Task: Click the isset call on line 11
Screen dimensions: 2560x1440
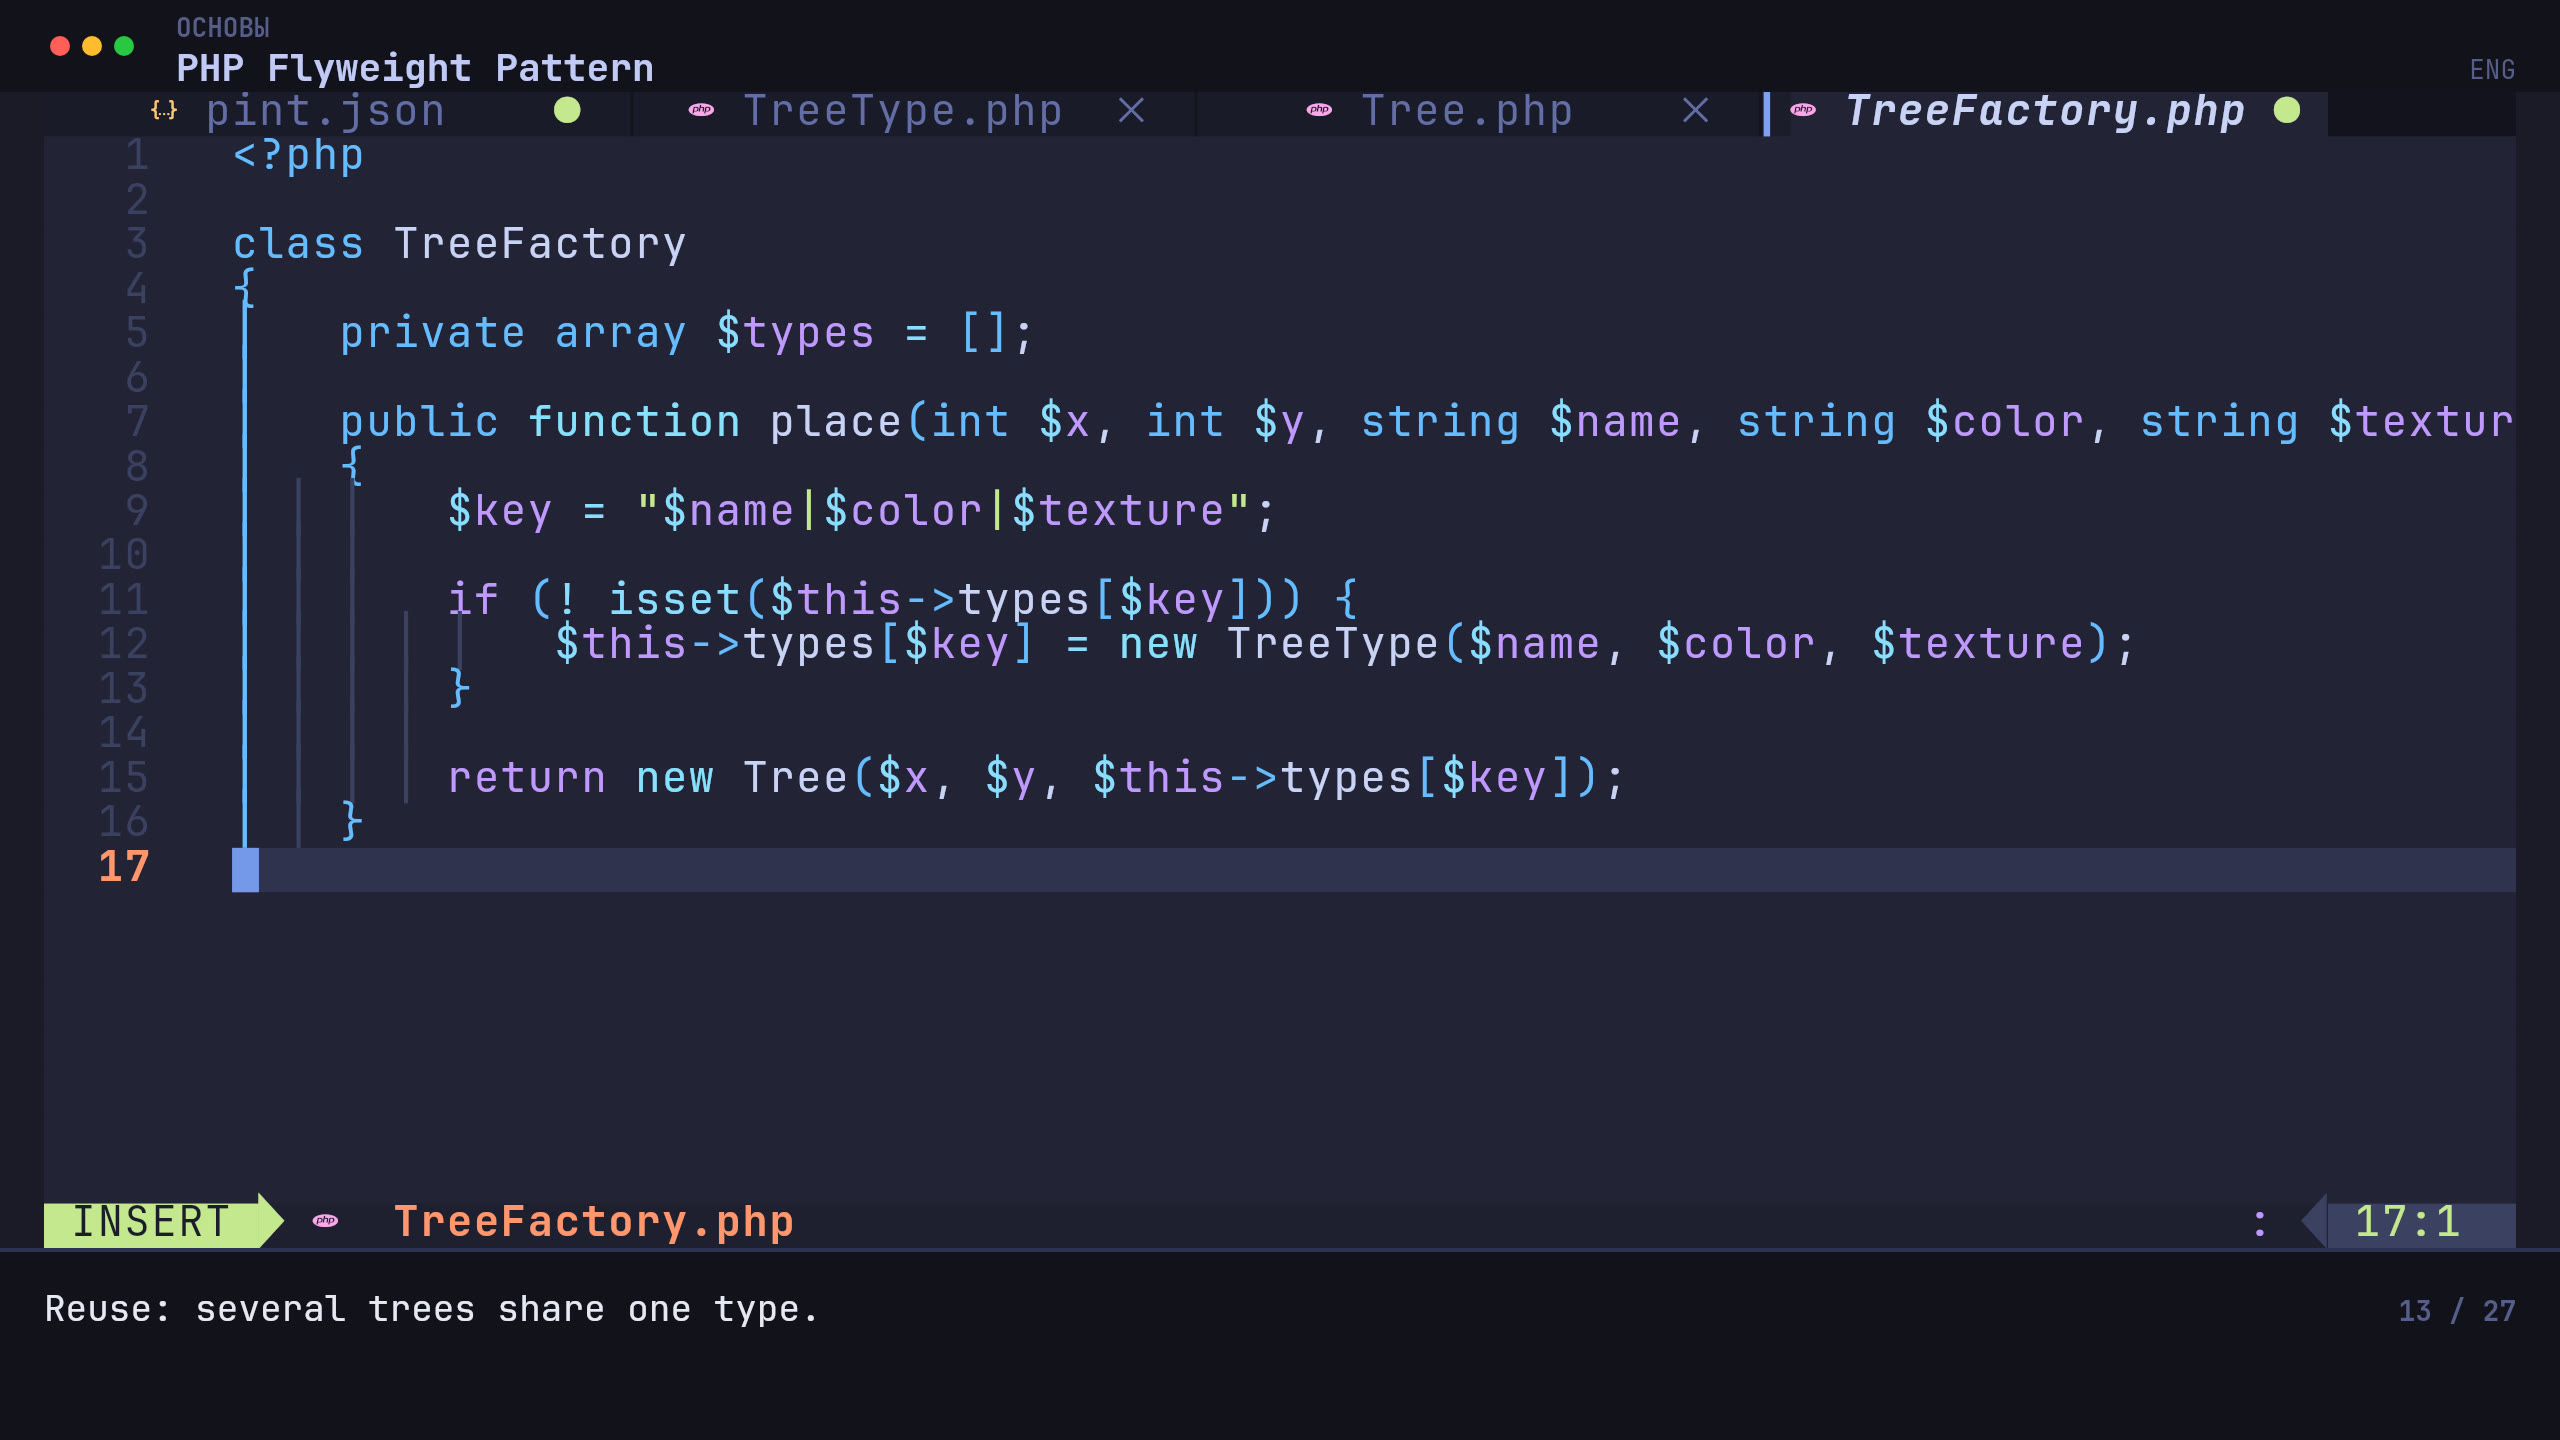Action: tap(675, 600)
